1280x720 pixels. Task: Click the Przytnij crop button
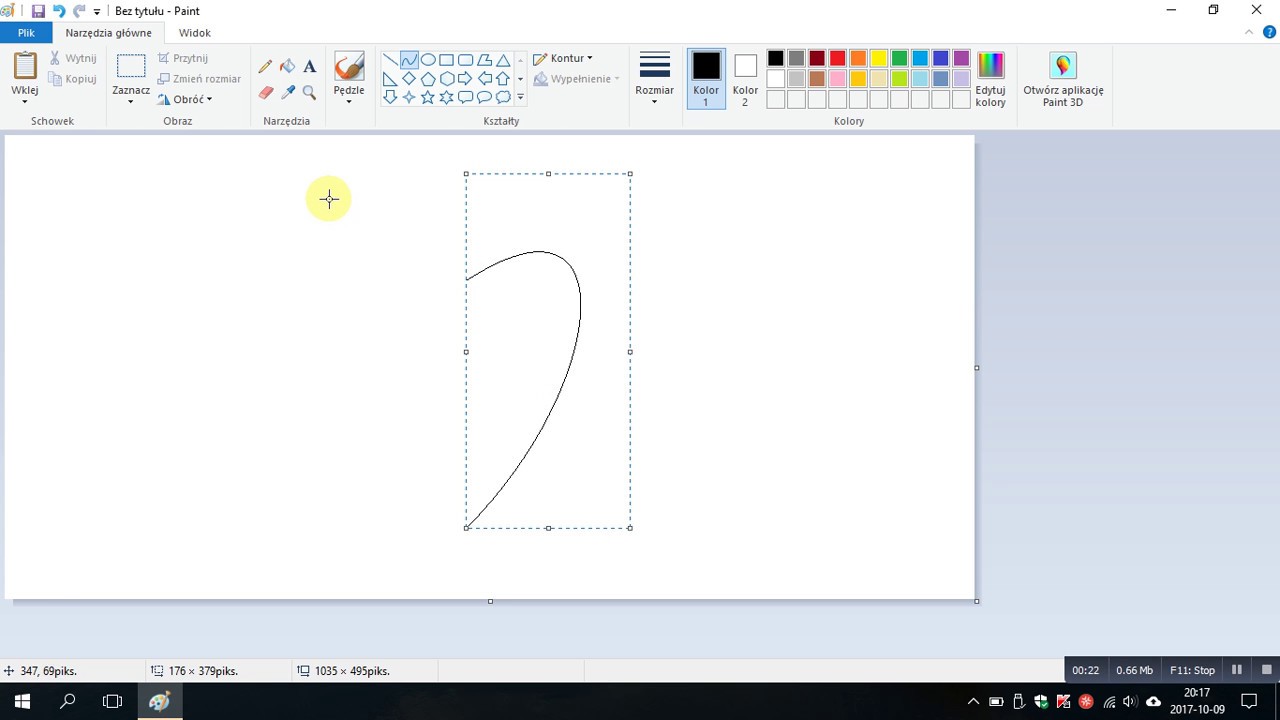click(183, 58)
